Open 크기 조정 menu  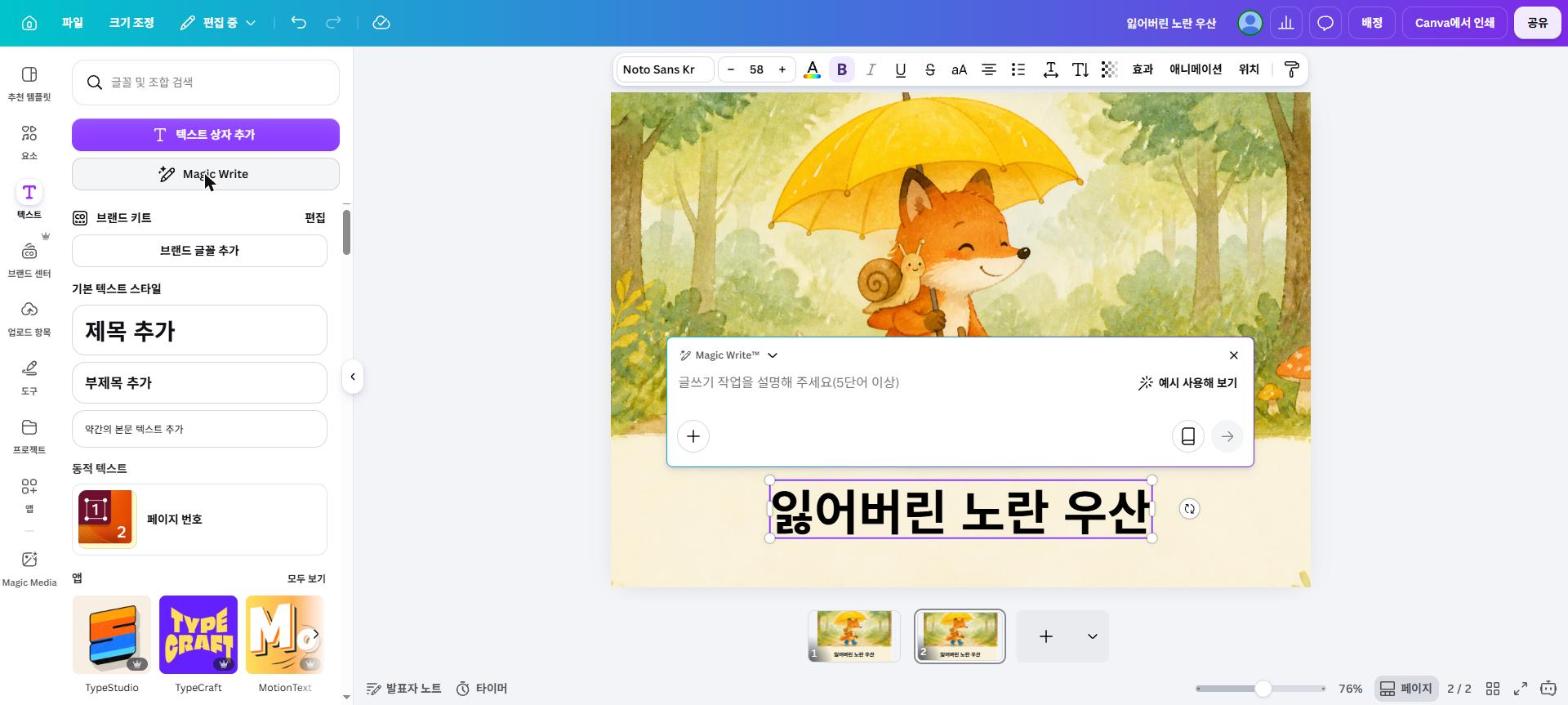pos(131,22)
